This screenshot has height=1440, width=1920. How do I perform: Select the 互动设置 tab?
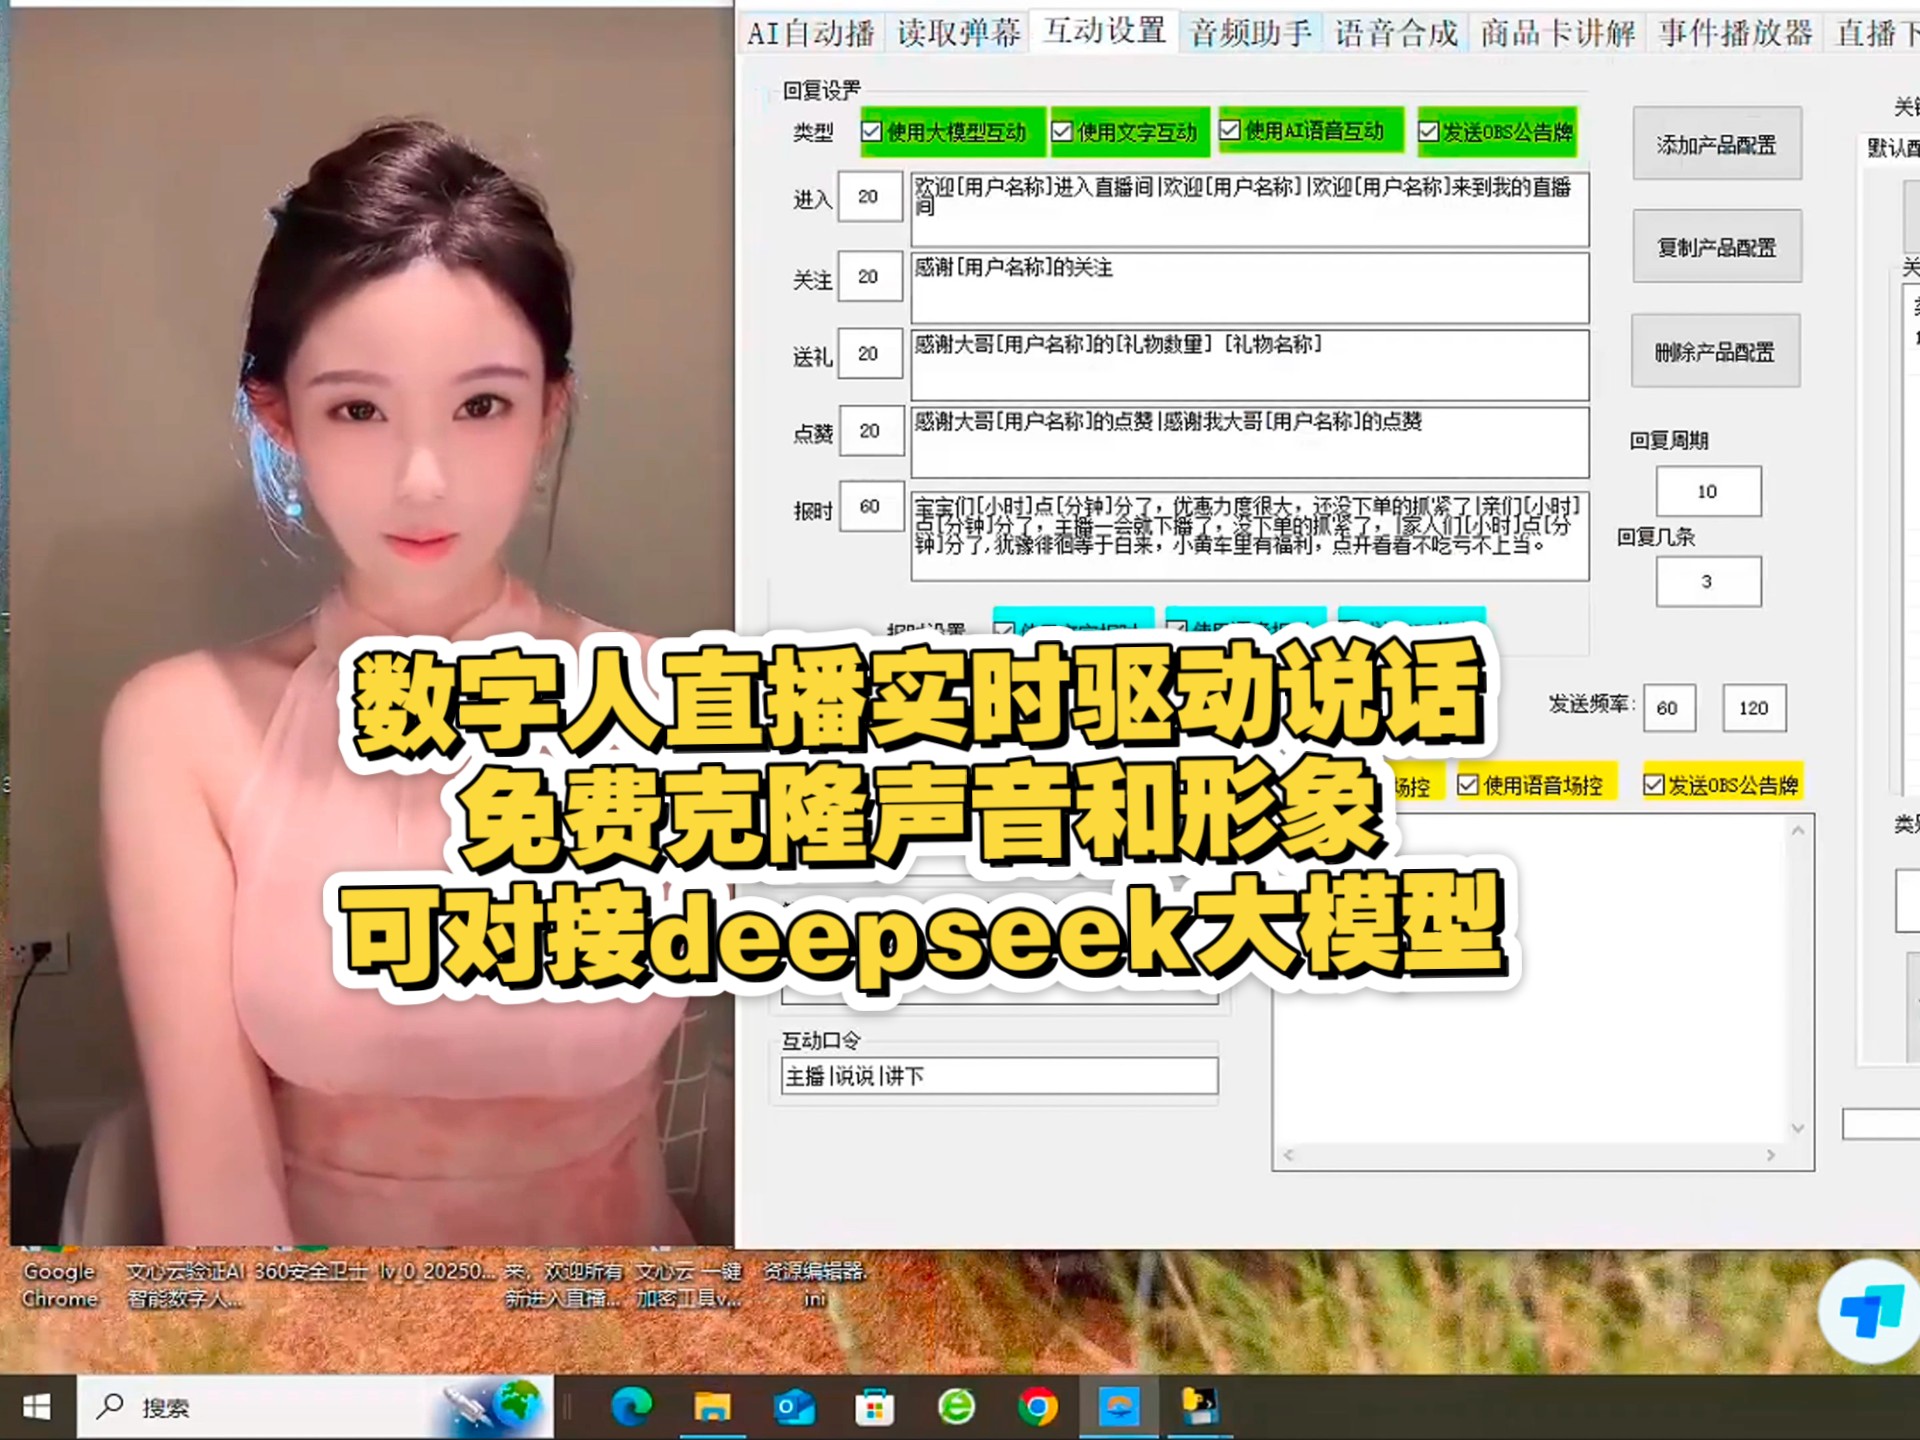pos(1105,31)
